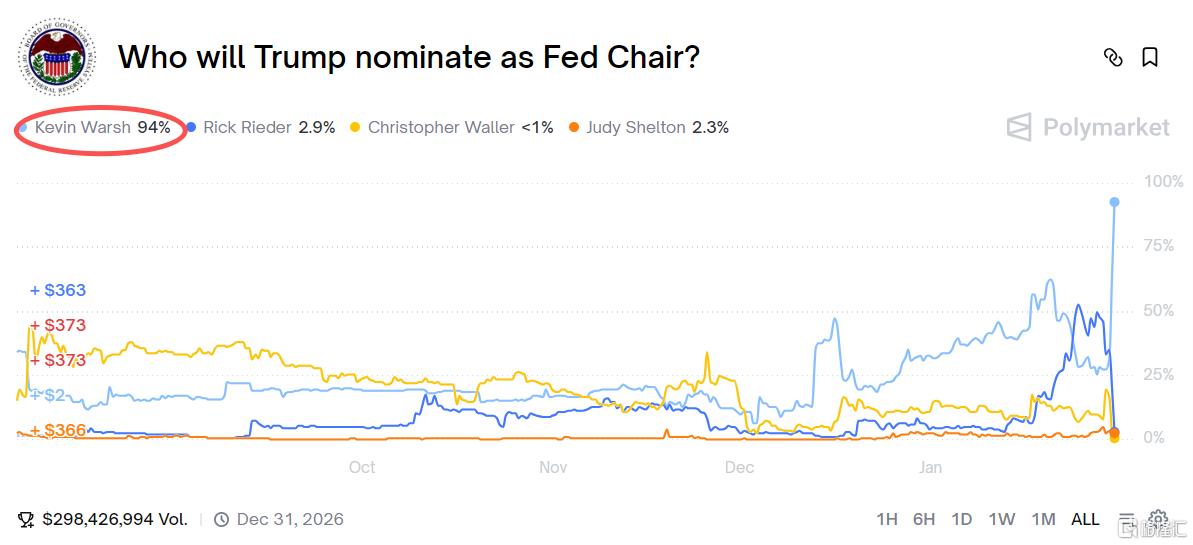Open the chart settings gear
Viewport: 1193px width, 545px height.
coord(1158,518)
